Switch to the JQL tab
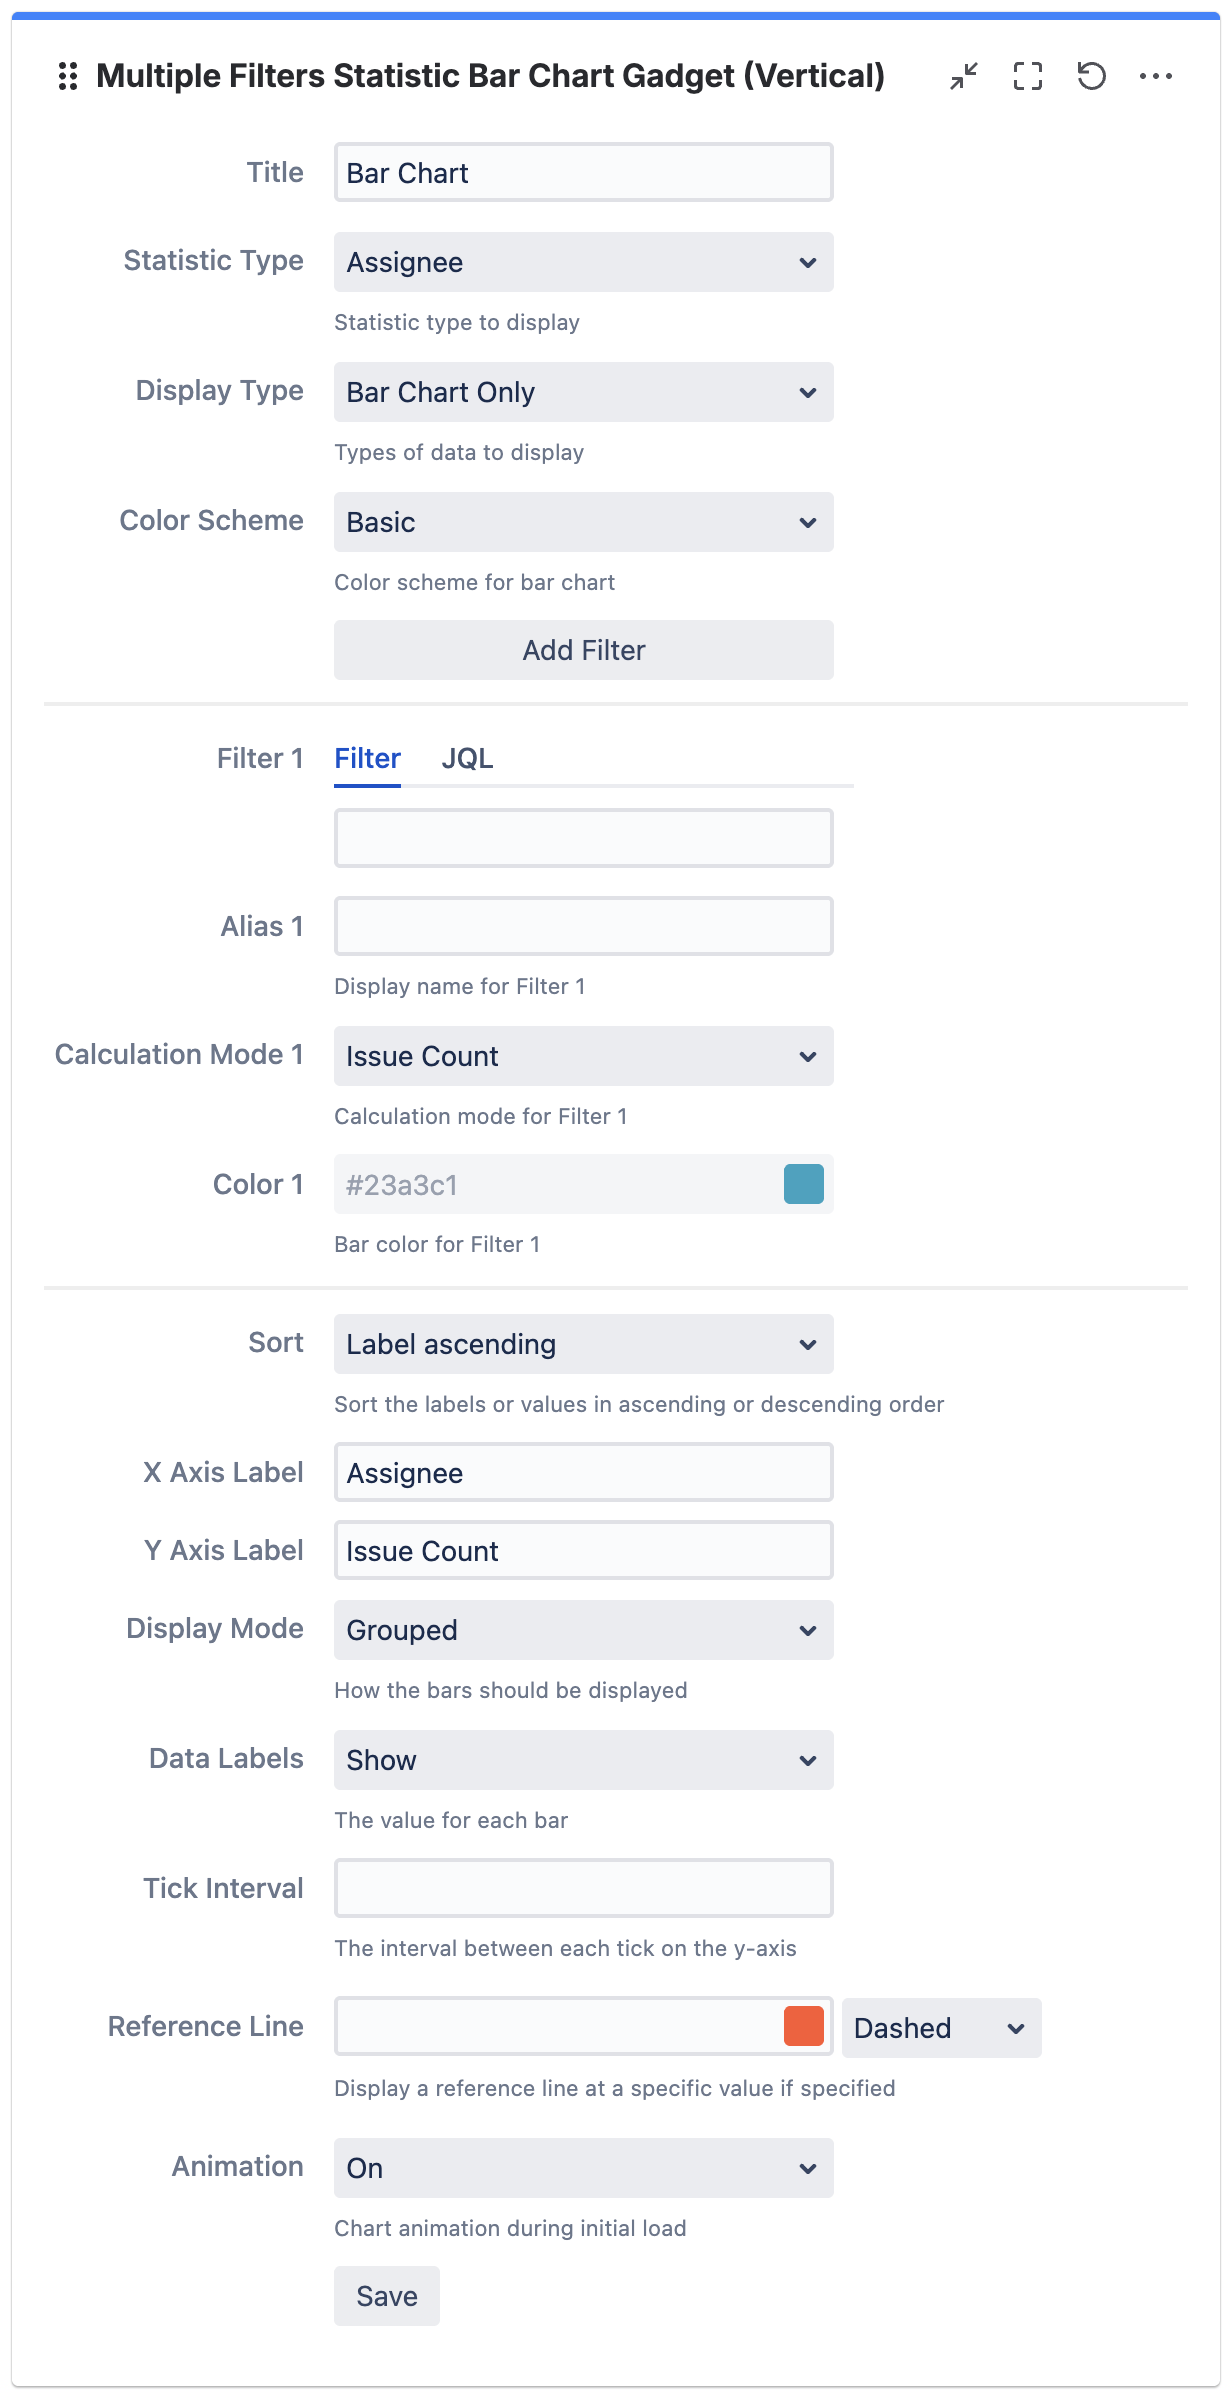This screenshot has height=2398, width=1232. (467, 759)
